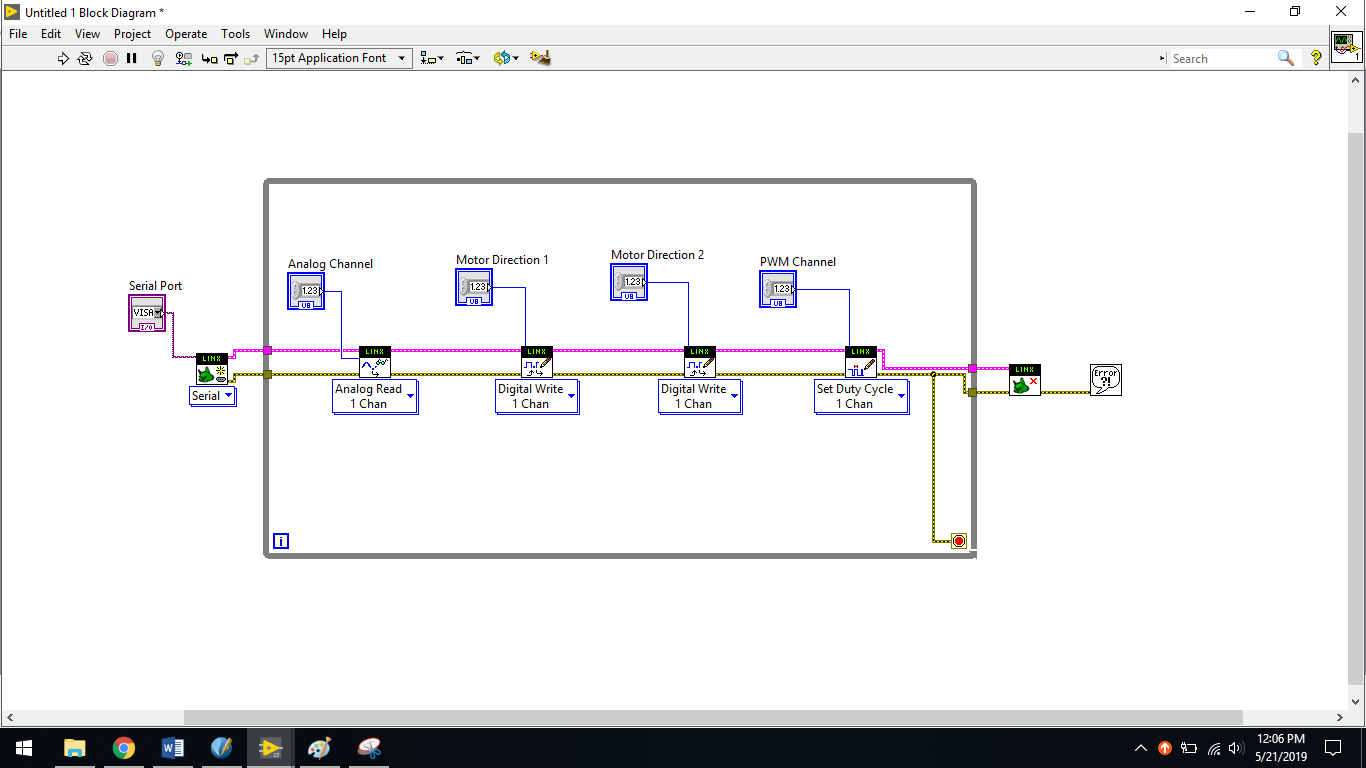The image size is (1366, 768).
Task: Select the second LINX Digital Write node
Action: pos(700,362)
